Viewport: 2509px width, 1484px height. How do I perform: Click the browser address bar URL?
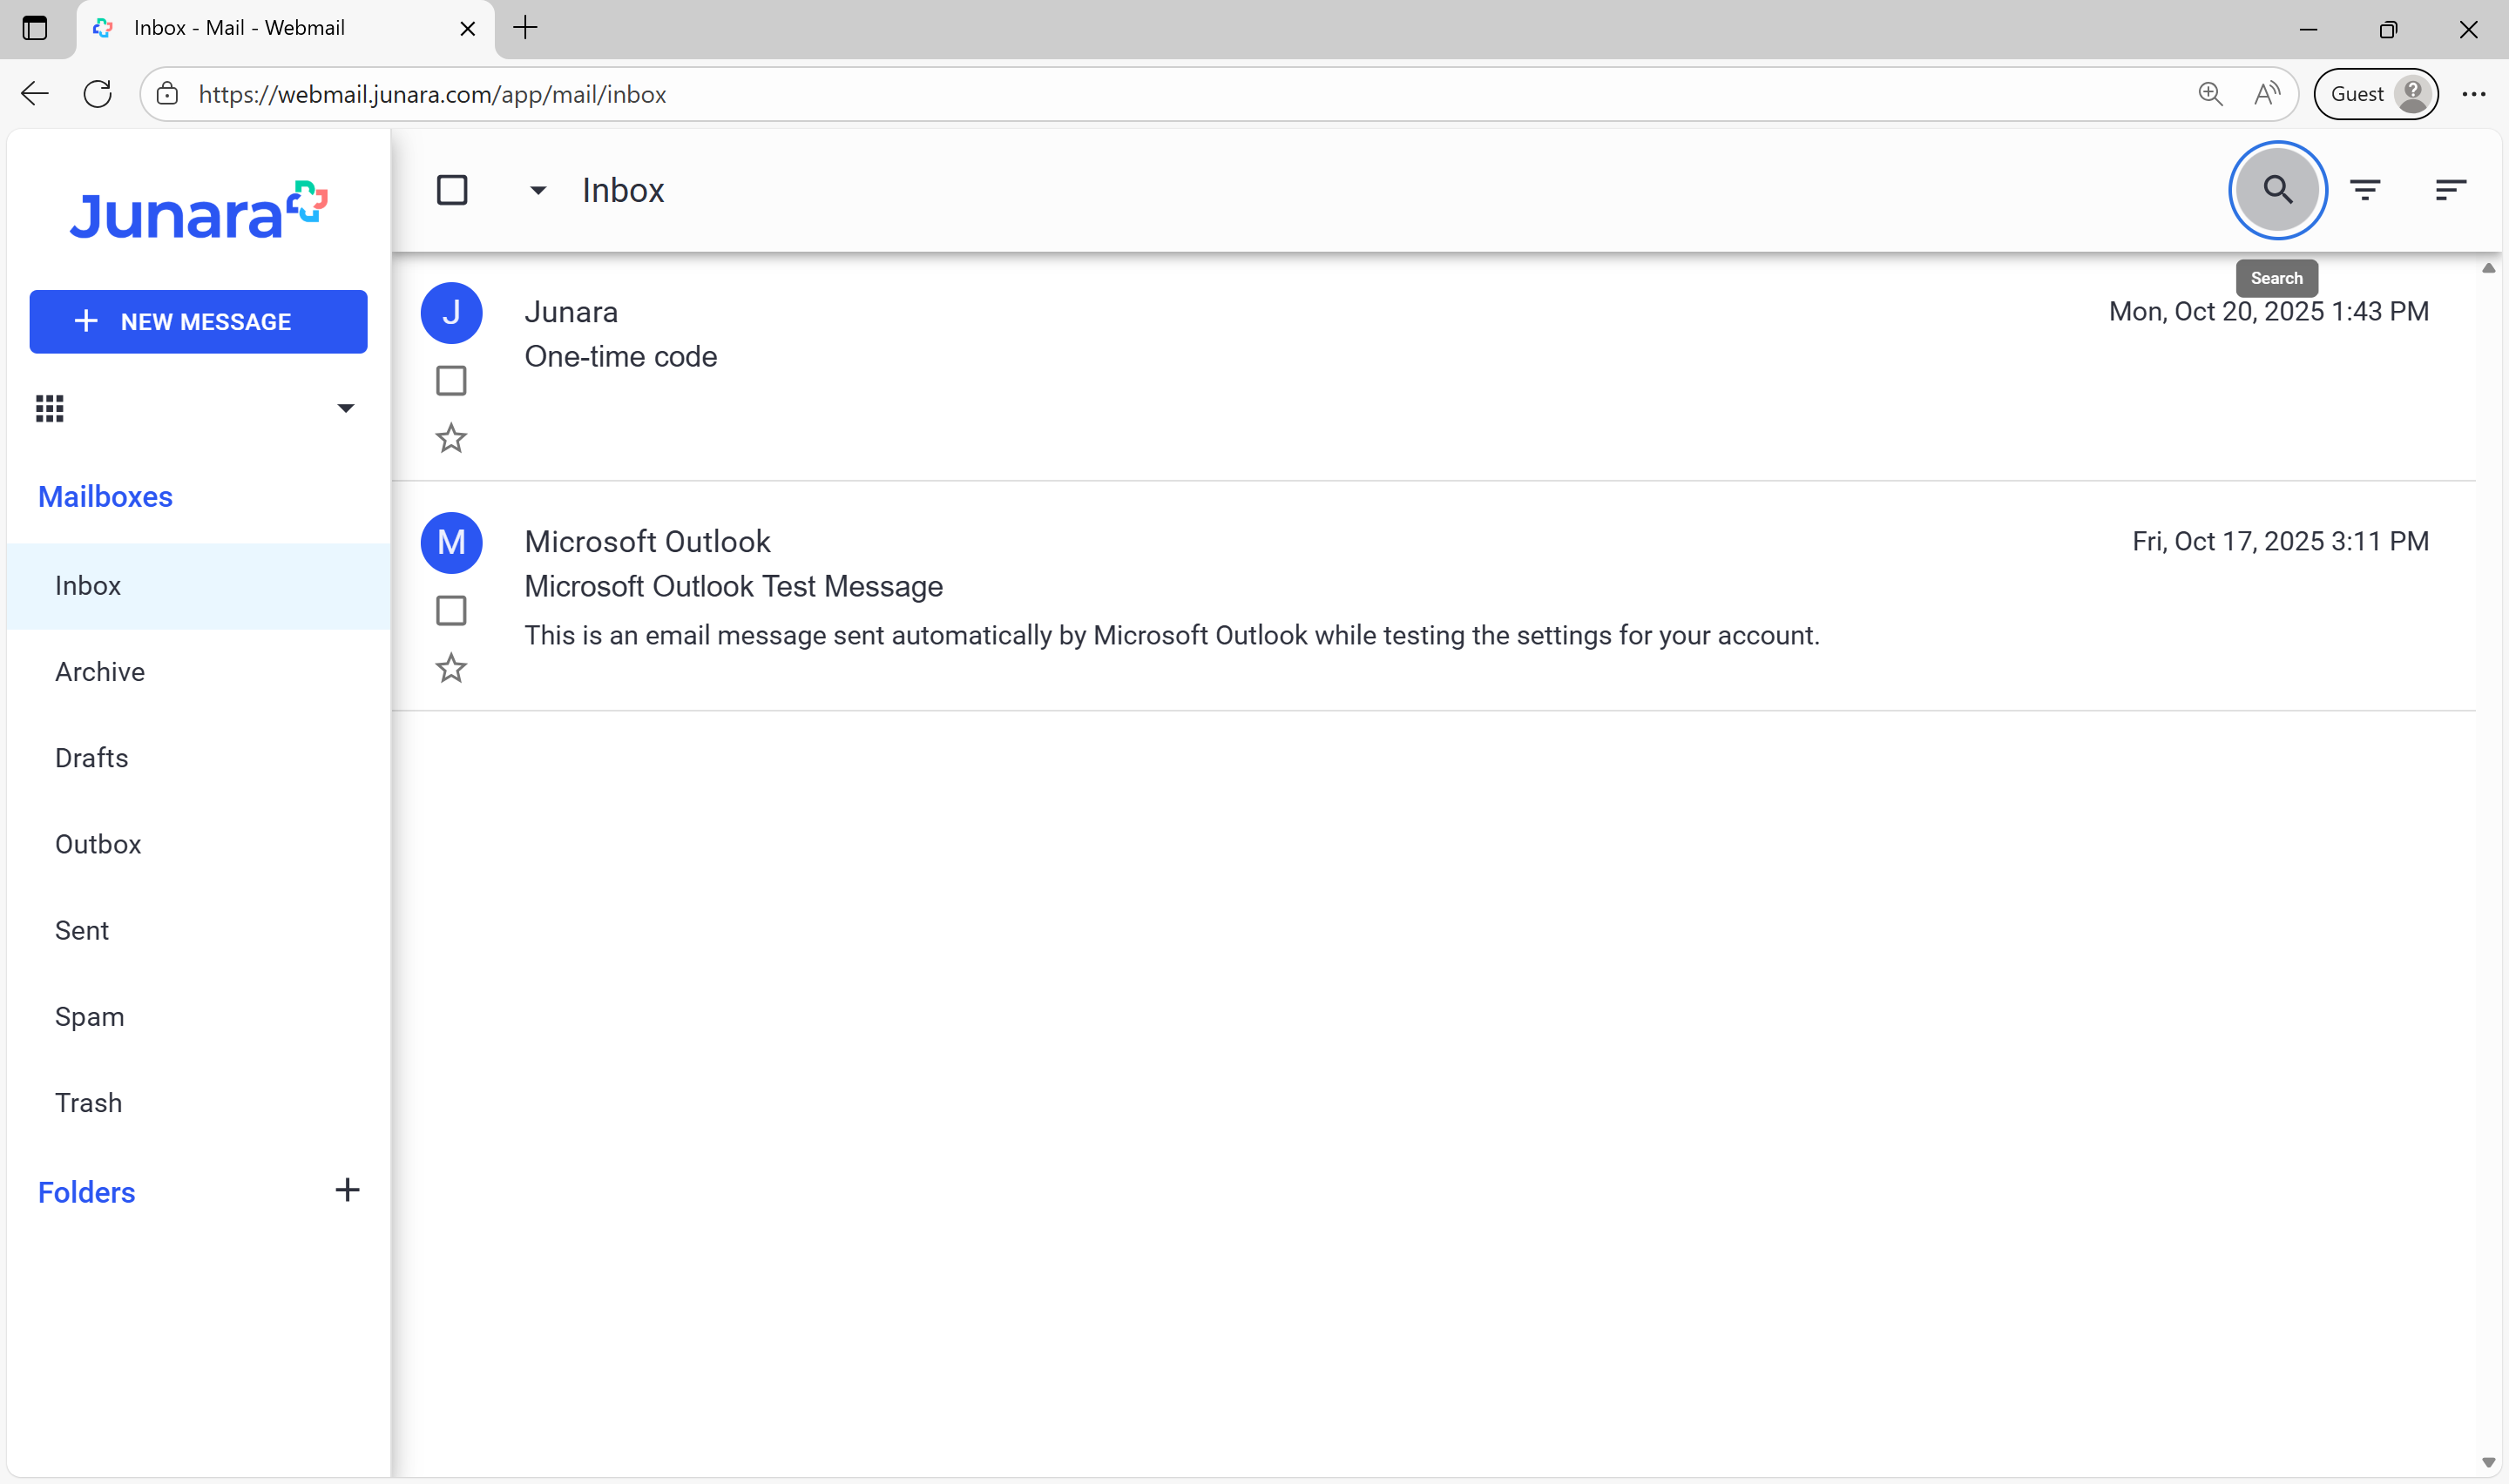point(432,94)
